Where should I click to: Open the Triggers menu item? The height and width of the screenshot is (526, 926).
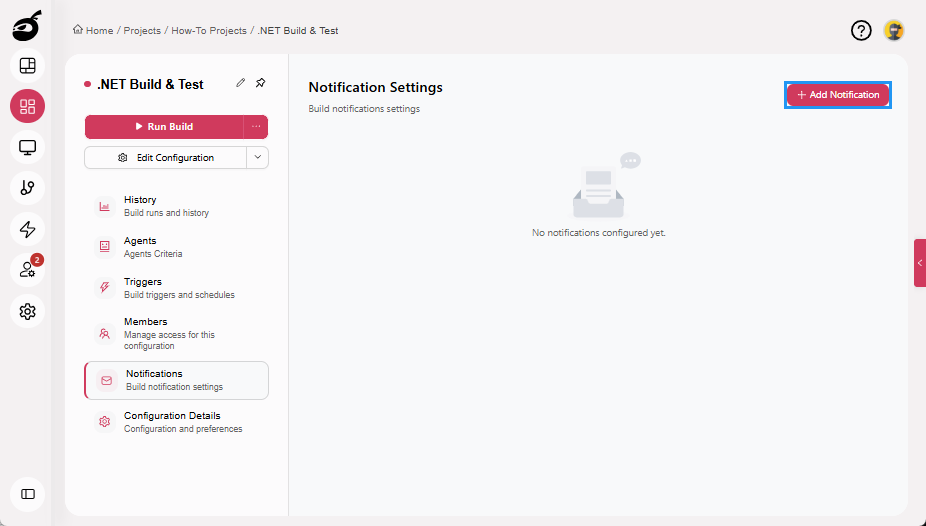(x=177, y=287)
